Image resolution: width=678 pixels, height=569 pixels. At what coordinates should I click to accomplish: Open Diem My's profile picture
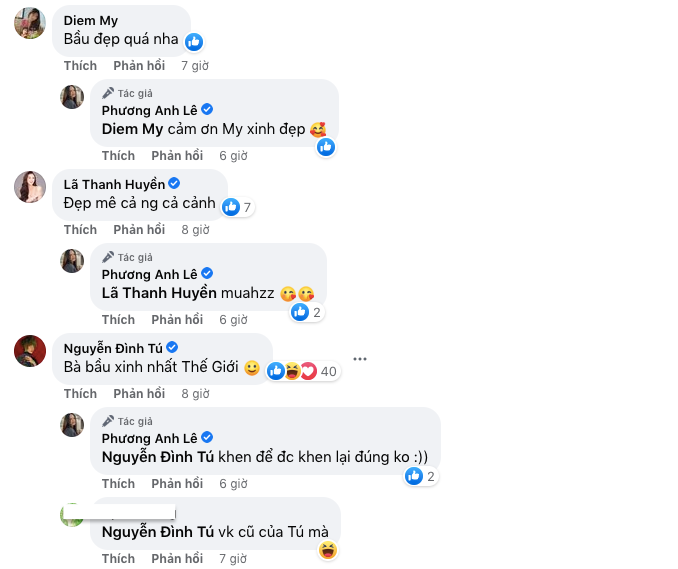[30, 23]
